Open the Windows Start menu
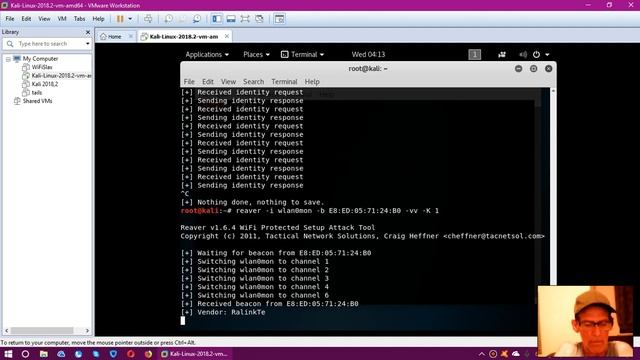Viewport: 640px width, 360px height. (8, 354)
